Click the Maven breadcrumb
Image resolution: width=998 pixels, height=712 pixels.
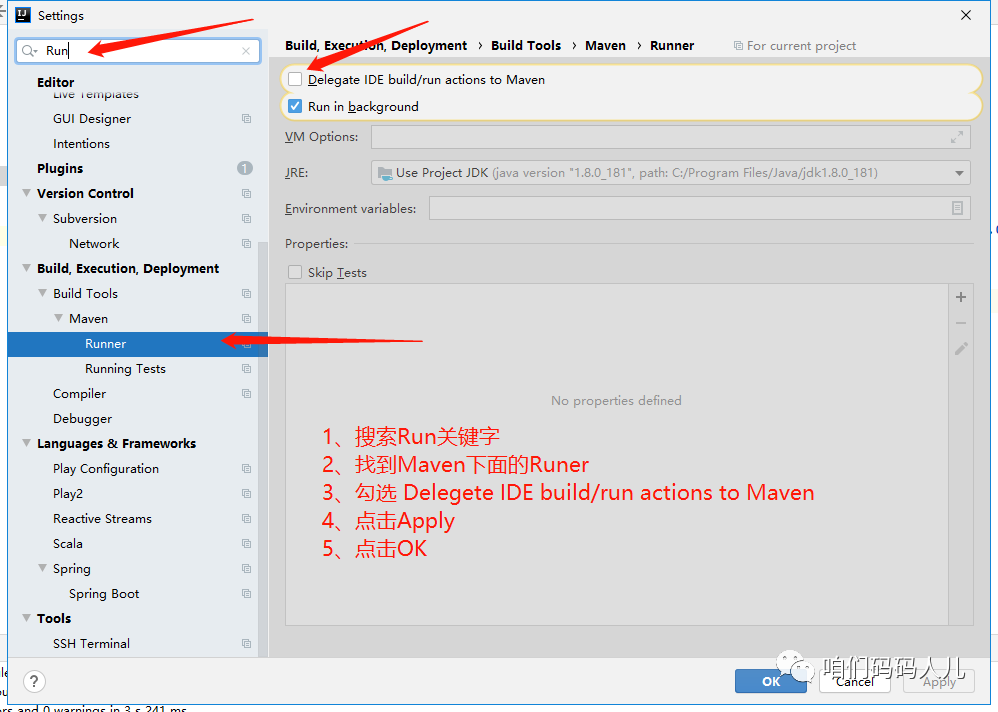(605, 46)
